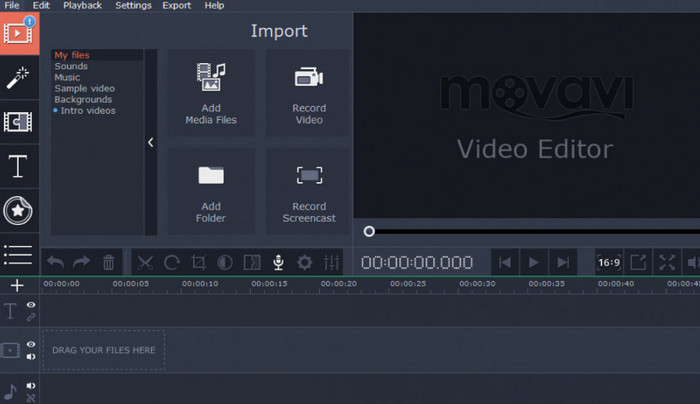Undo the last action
700x404 pixels.
click(x=55, y=262)
